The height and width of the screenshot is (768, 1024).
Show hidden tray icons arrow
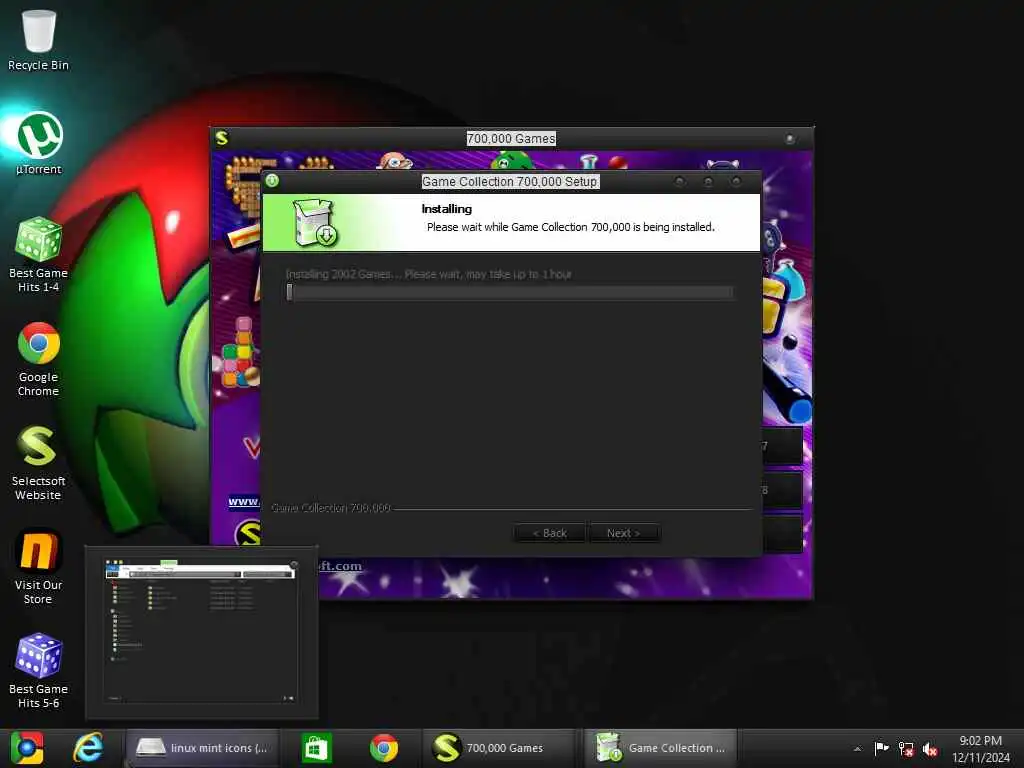click(x=857, y=749)
